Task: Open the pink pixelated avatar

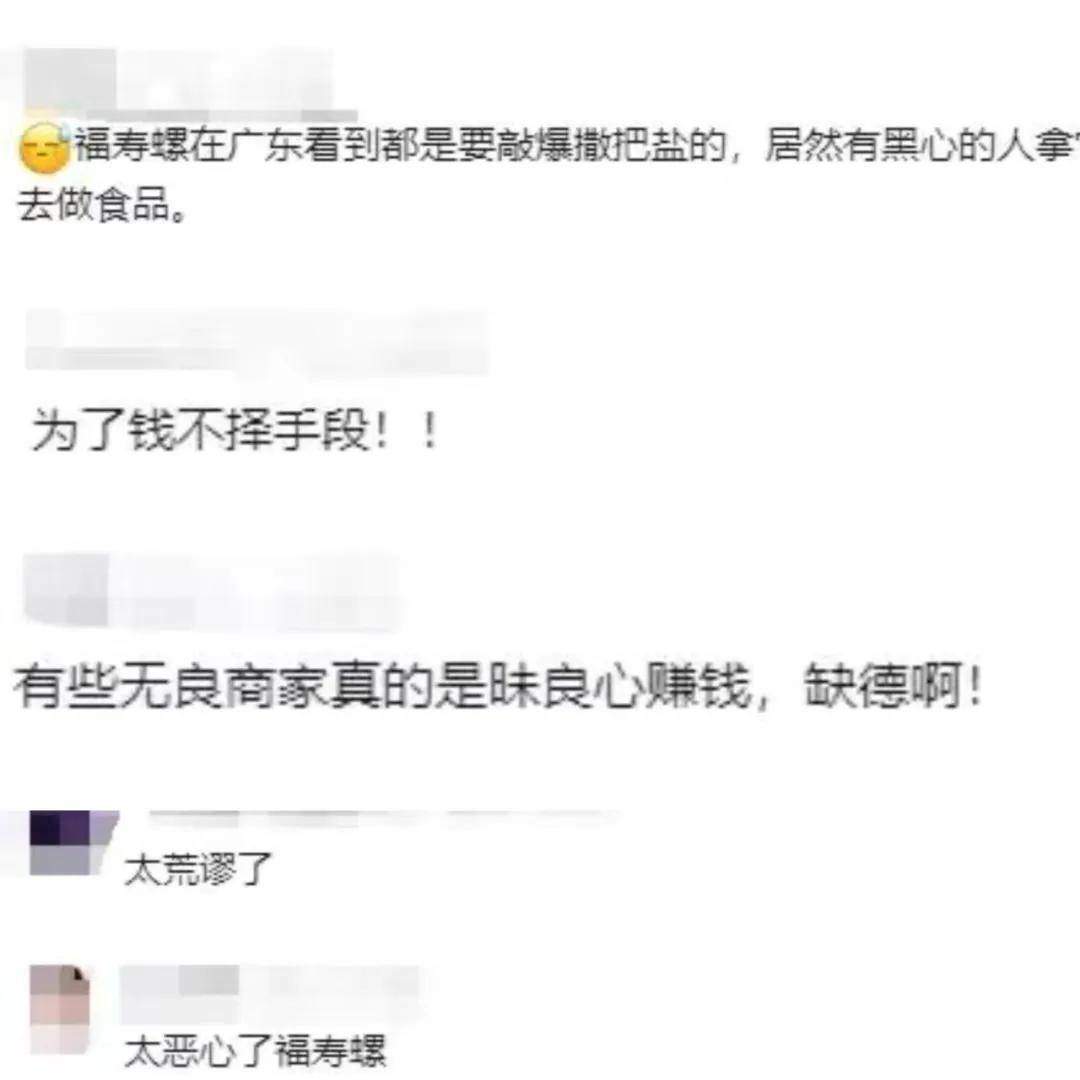Action: [x=60, y=1010]
